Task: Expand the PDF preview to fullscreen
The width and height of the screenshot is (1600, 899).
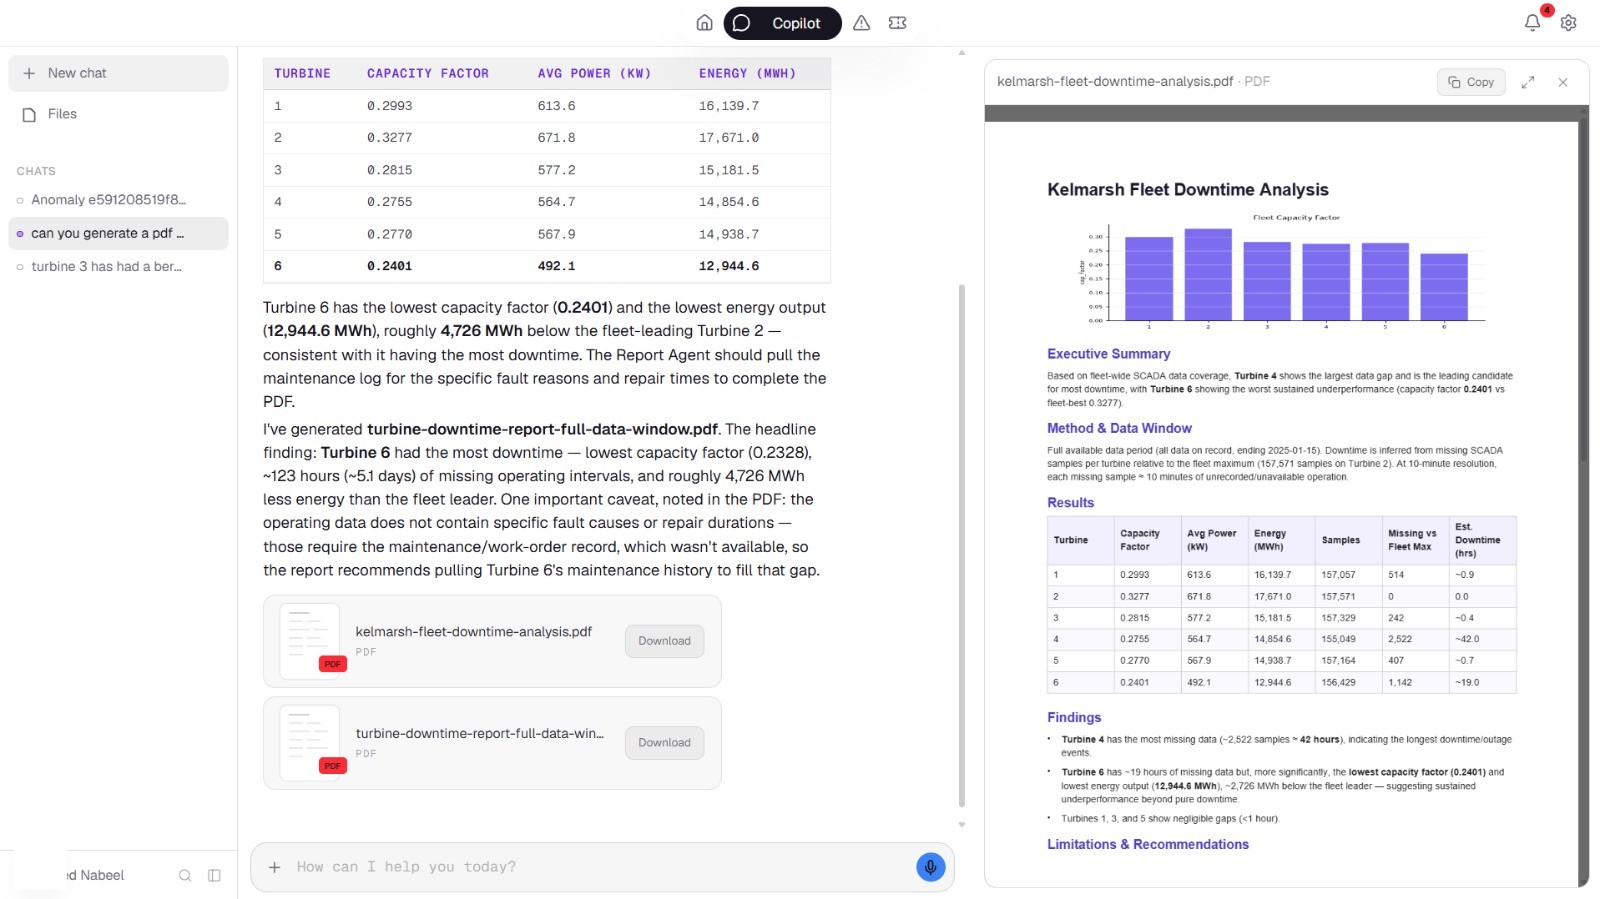Action: point(1528,82)
